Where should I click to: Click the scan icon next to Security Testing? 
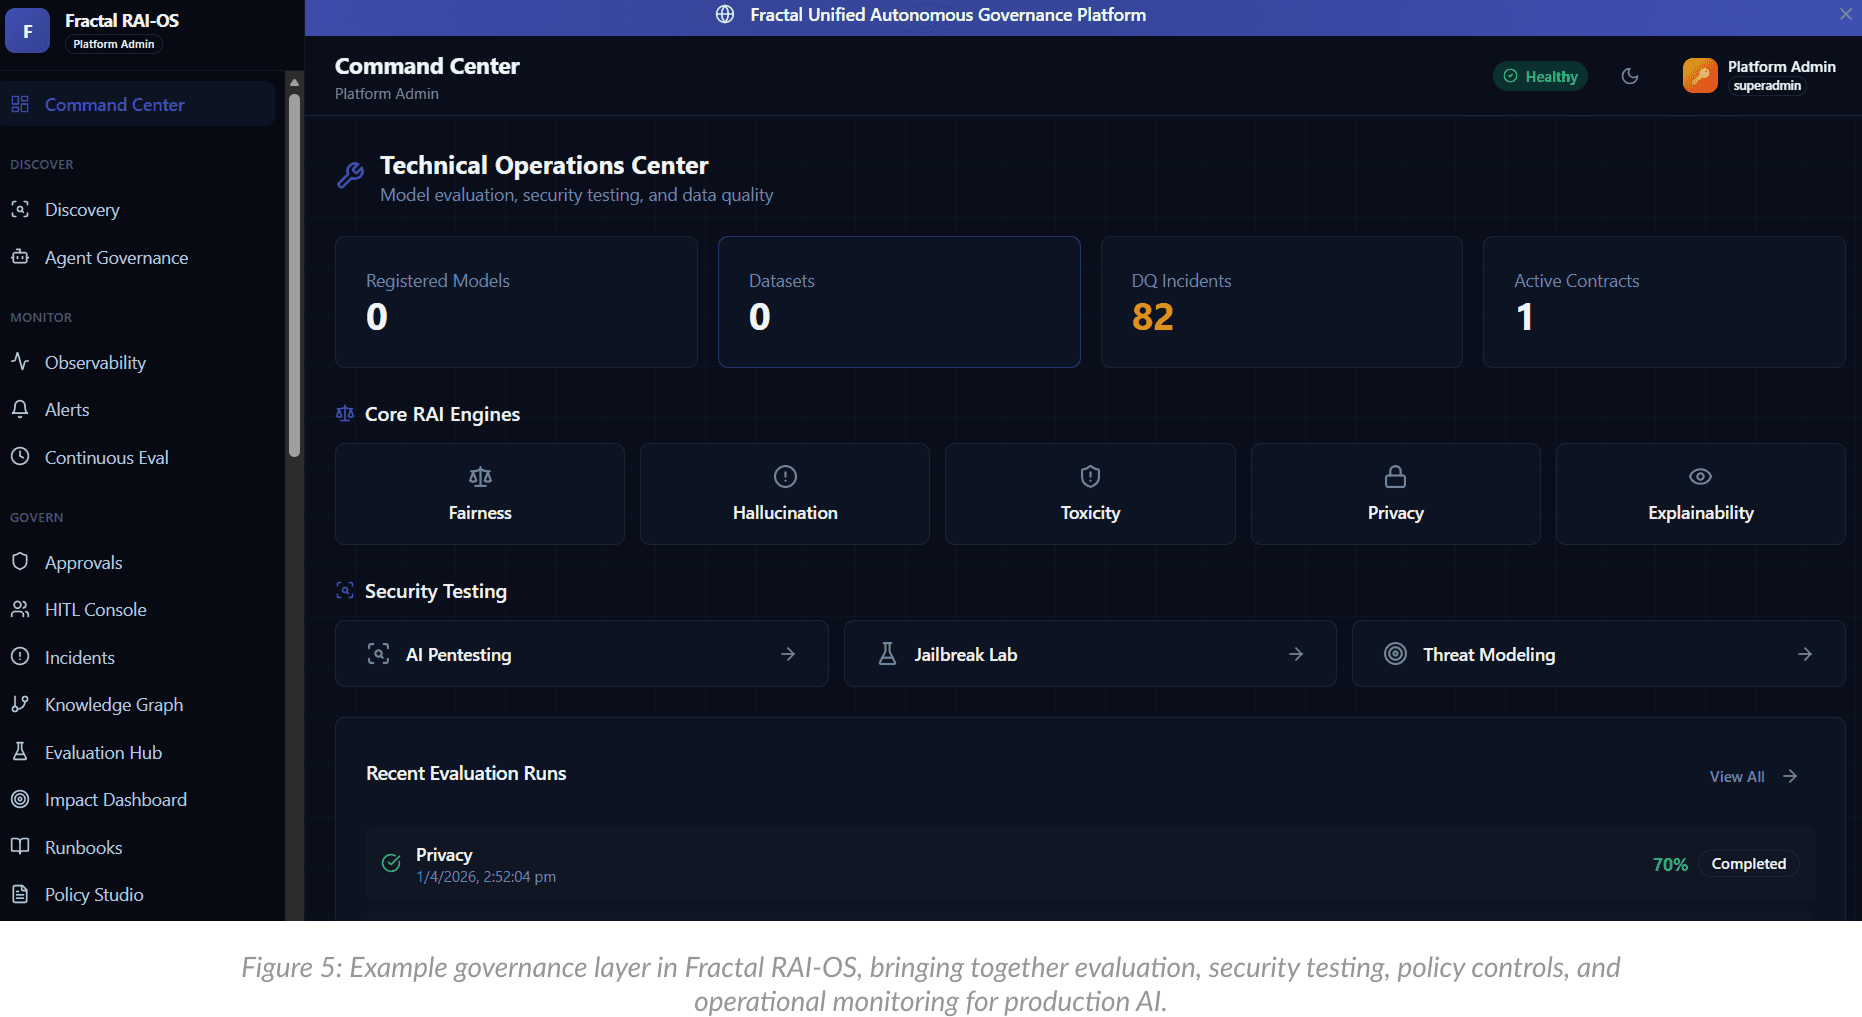[x=345, y=590]
